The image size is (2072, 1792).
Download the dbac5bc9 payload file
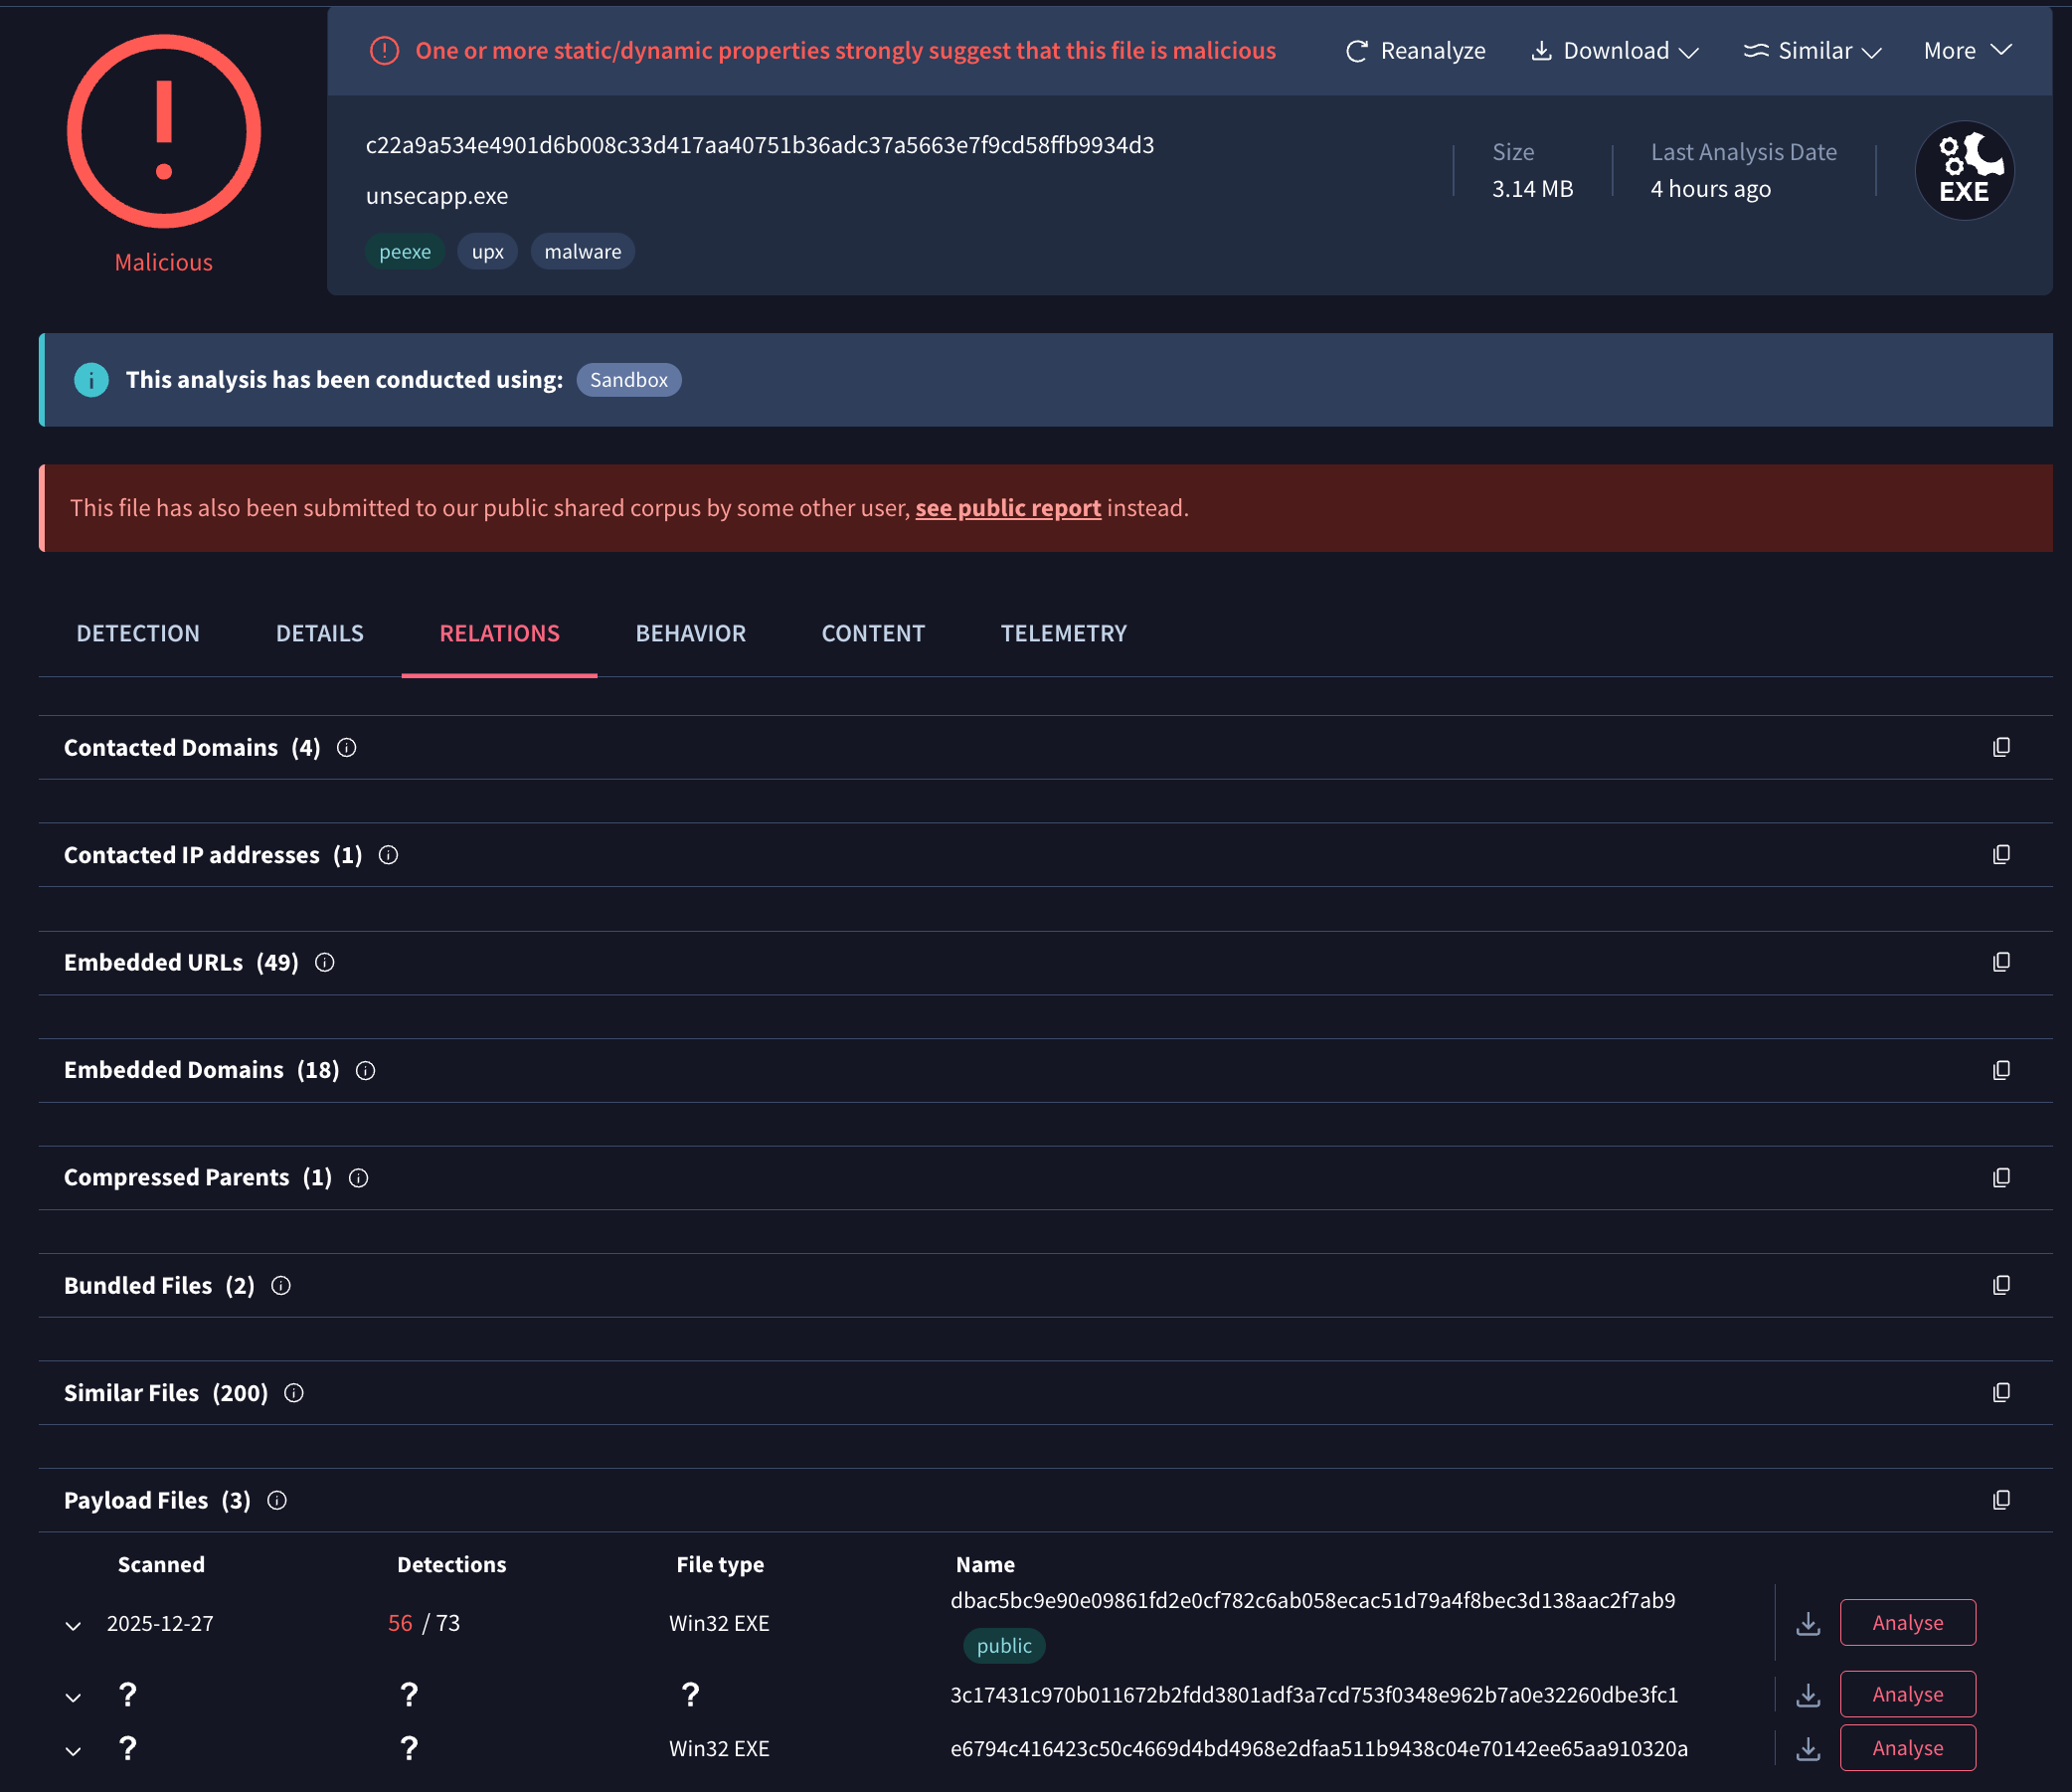pyautogui.click(x=1807, y=1623)
